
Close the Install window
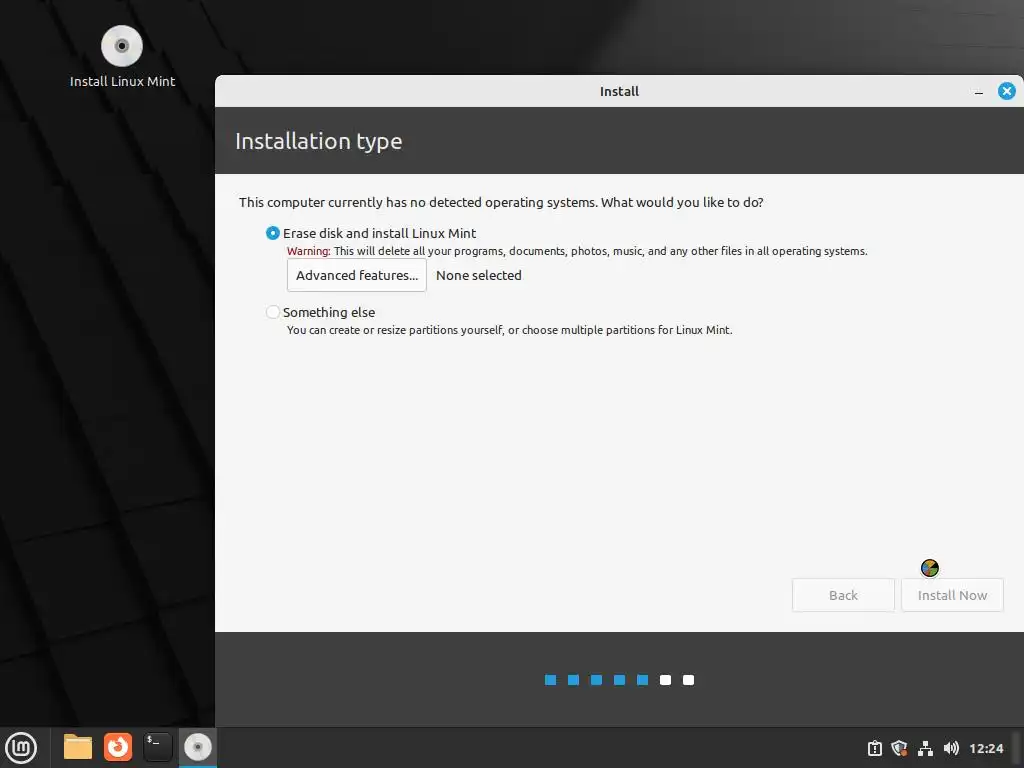[1006, 91]
